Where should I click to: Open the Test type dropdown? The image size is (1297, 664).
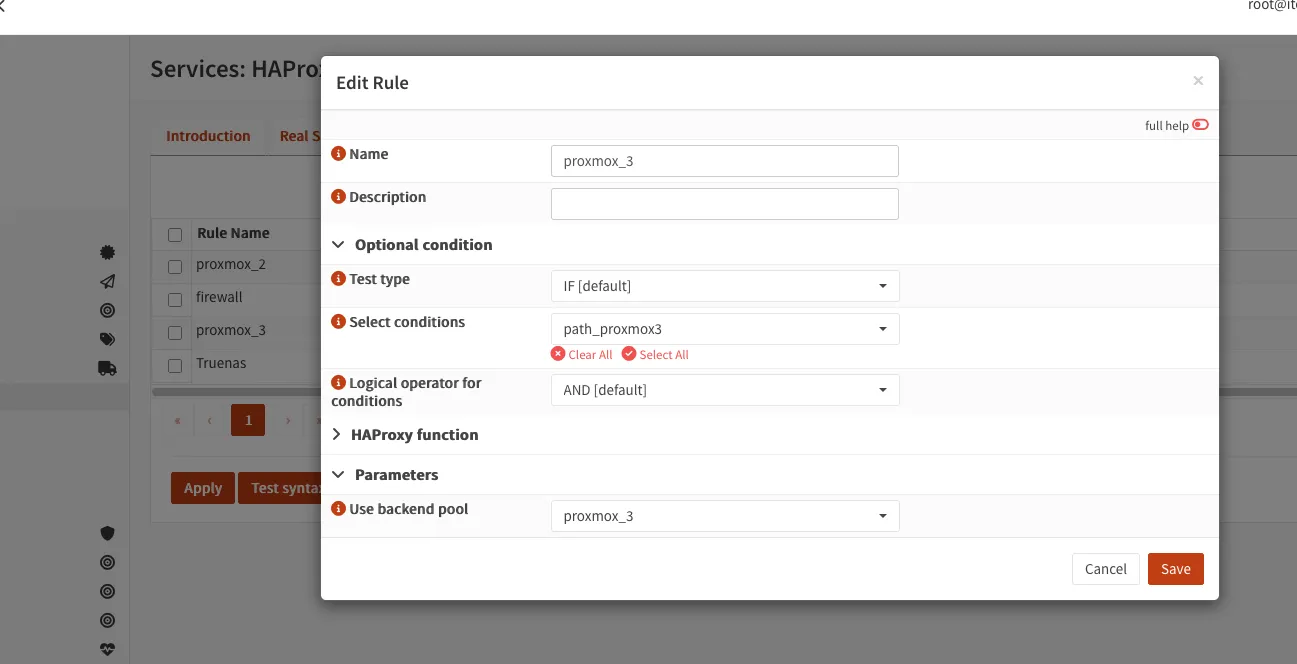coord(724,286)
